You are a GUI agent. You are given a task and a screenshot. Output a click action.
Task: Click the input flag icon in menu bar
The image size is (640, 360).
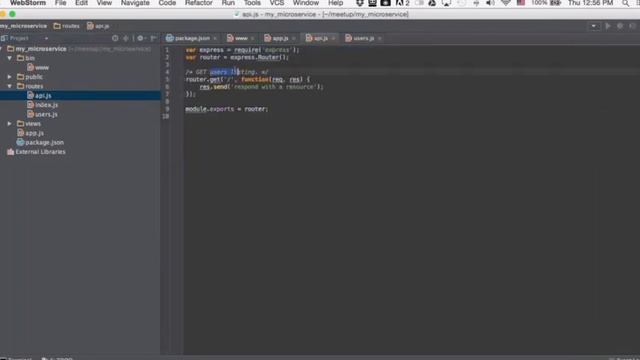click(x=521, y=3)
